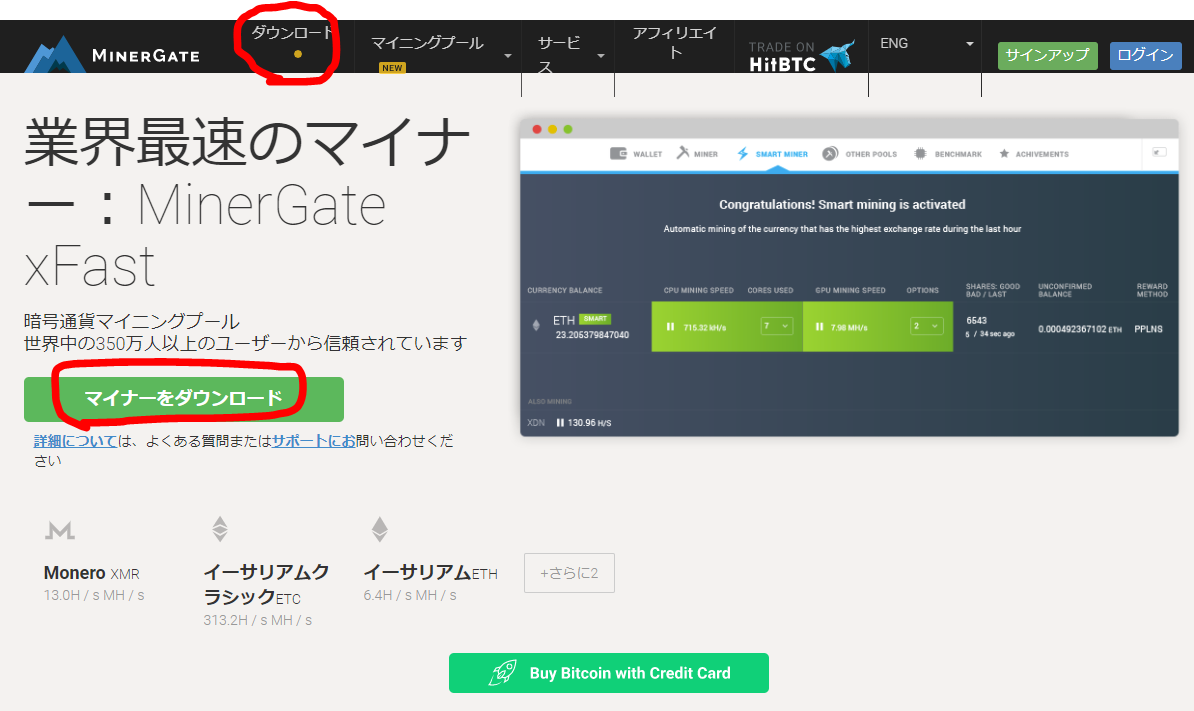Pause CPU mining at 715.32 kH/s
The image size is (1194, 711).
click(x=670, y=327)
